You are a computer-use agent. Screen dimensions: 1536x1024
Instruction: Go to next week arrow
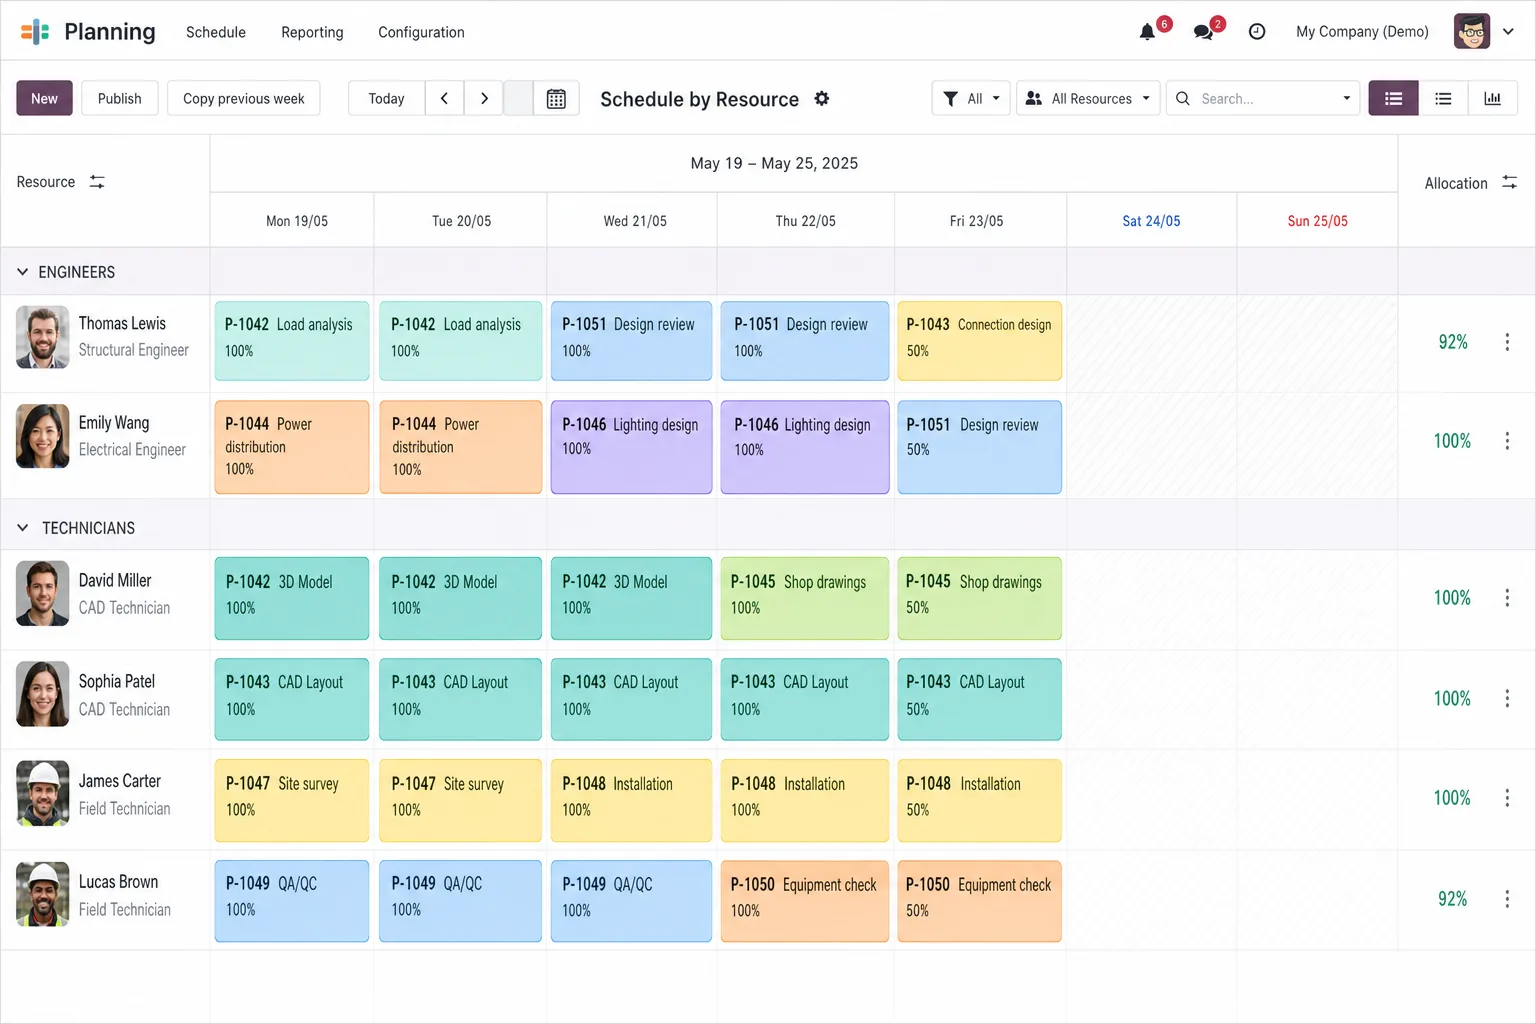(484, 98)
